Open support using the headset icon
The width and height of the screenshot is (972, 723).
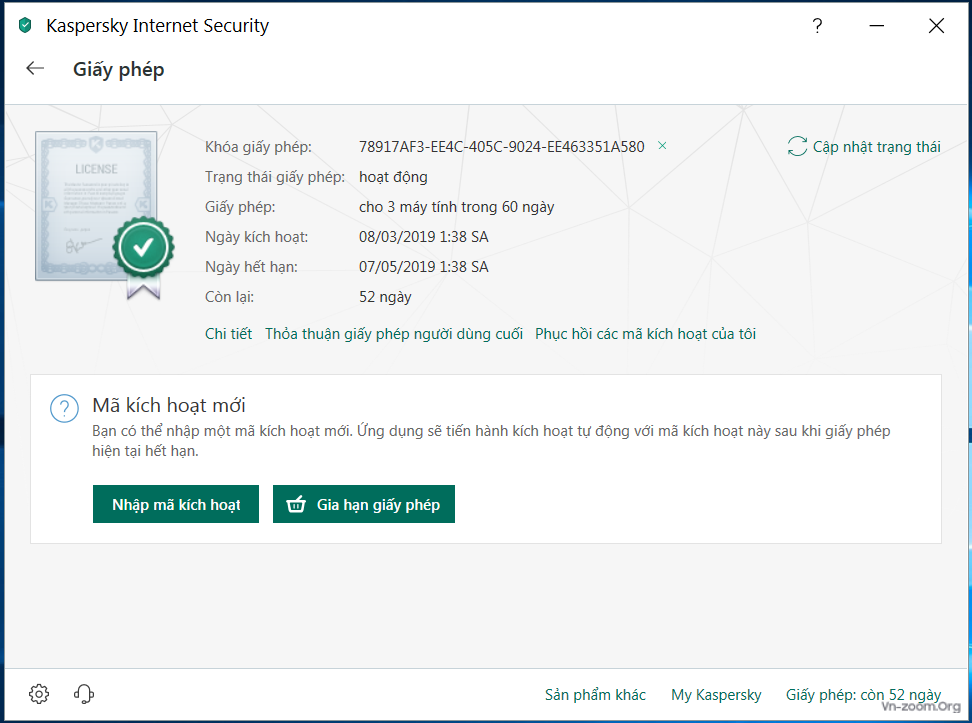pos(83,693)
